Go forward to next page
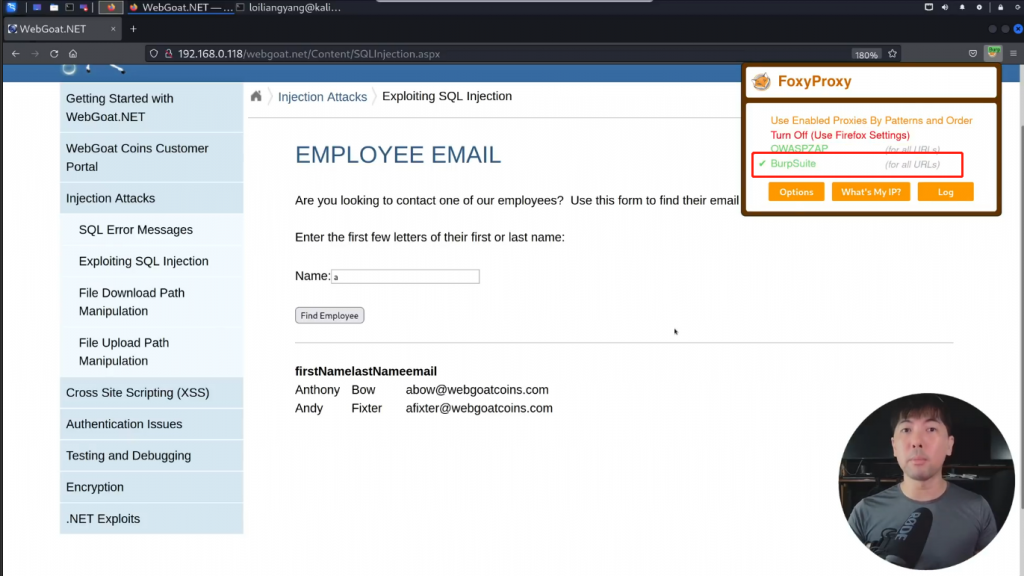Image resolution: width=1024 pixels, height=576 pixels. (x=35, y=54)
